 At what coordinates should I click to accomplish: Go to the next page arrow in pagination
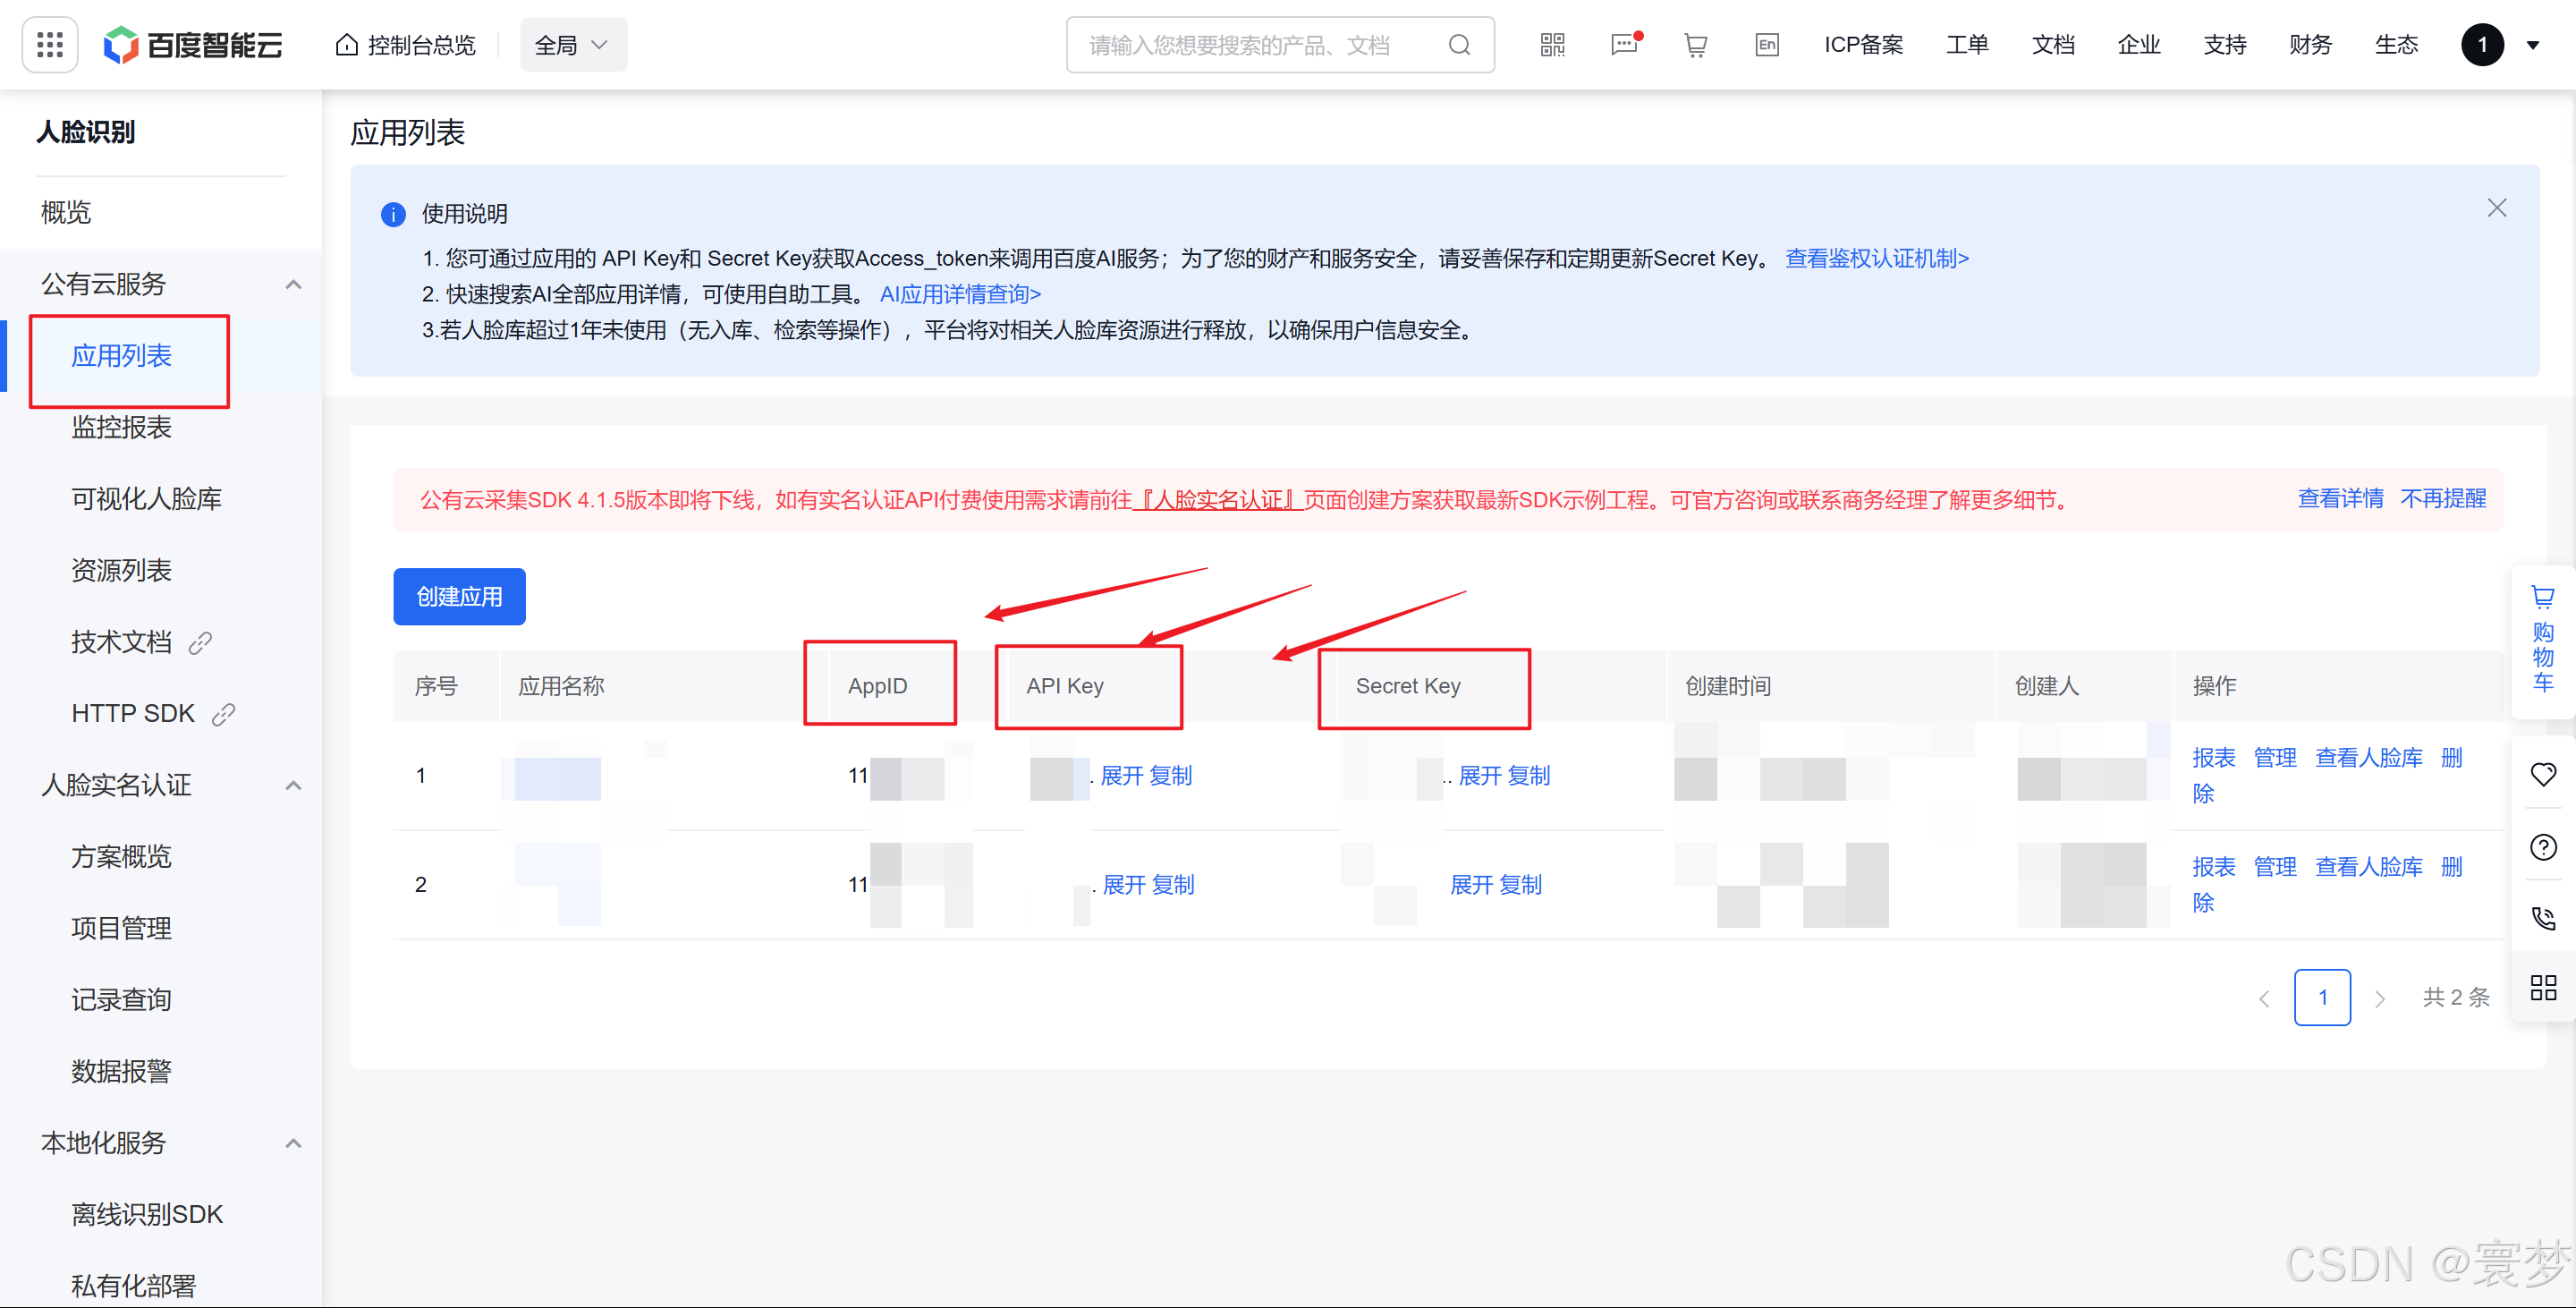coord(2379,998)
